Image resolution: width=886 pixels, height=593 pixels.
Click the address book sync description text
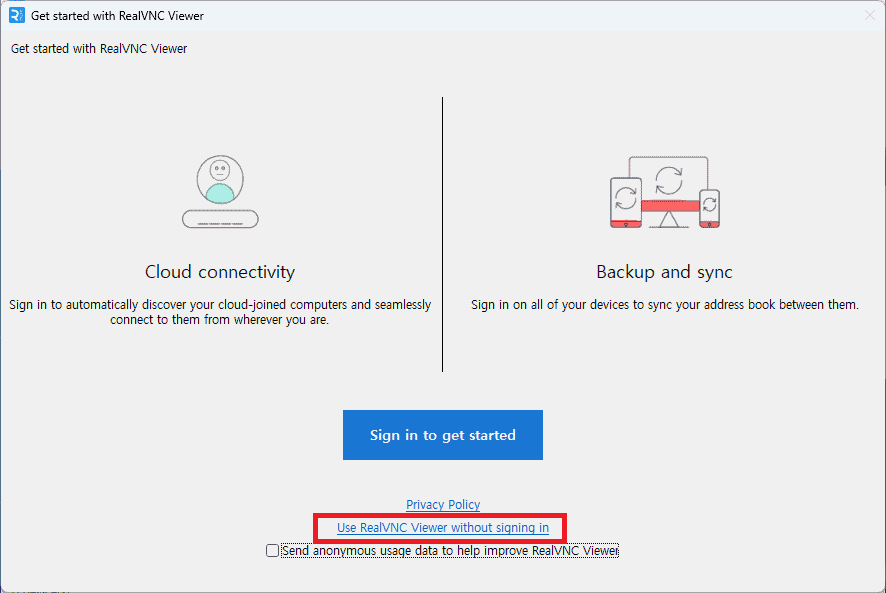click(x=665, y=305)
